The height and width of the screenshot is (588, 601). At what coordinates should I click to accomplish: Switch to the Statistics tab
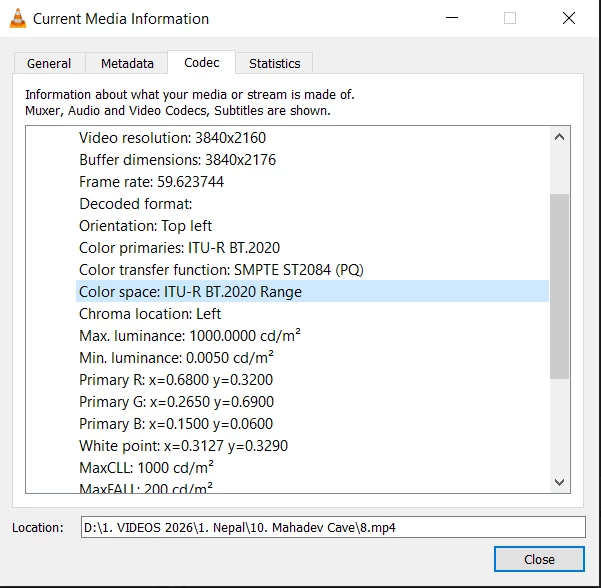coord(274,63)
